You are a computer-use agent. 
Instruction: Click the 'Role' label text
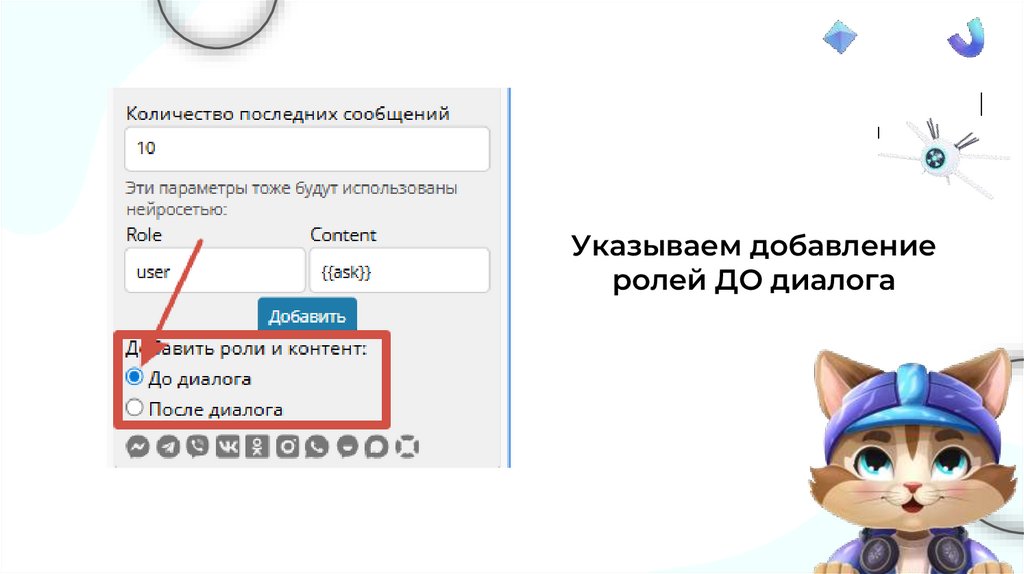(x=144, y=234)
